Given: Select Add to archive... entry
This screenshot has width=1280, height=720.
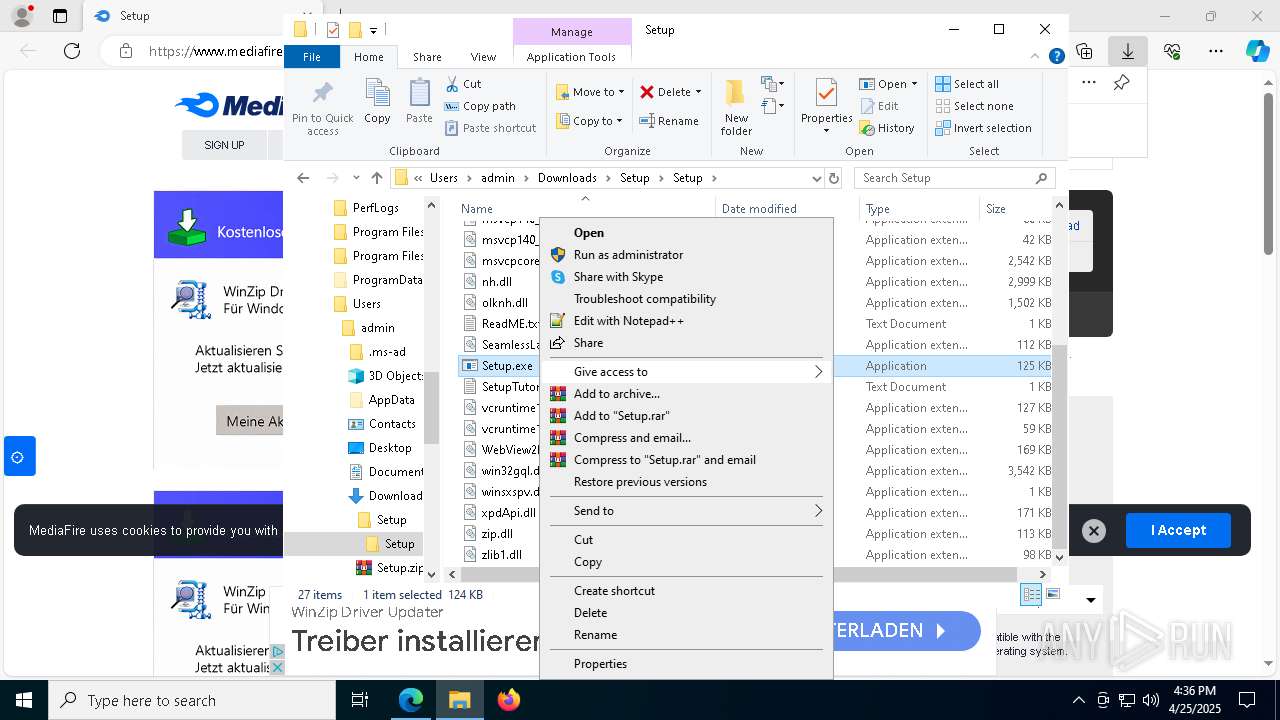Looking at the screenshot, I should pos(686,394).
